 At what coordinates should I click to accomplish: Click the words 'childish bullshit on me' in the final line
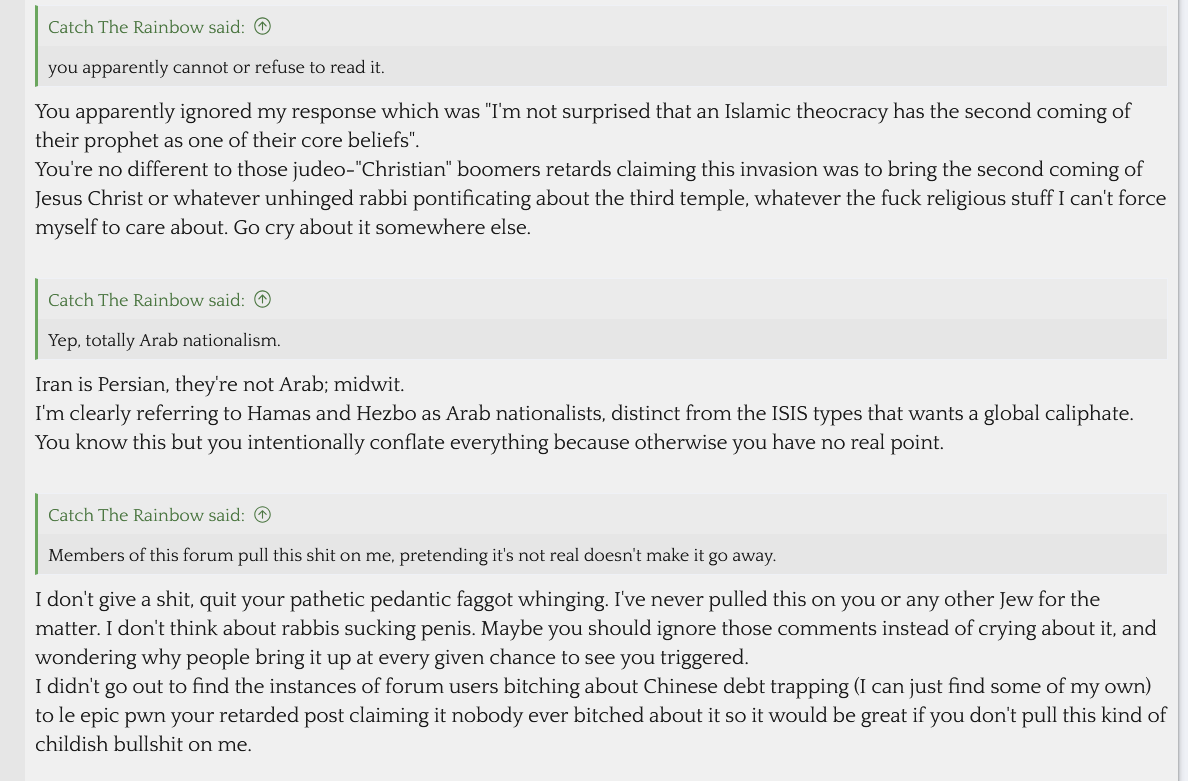[x=141, y=745]
